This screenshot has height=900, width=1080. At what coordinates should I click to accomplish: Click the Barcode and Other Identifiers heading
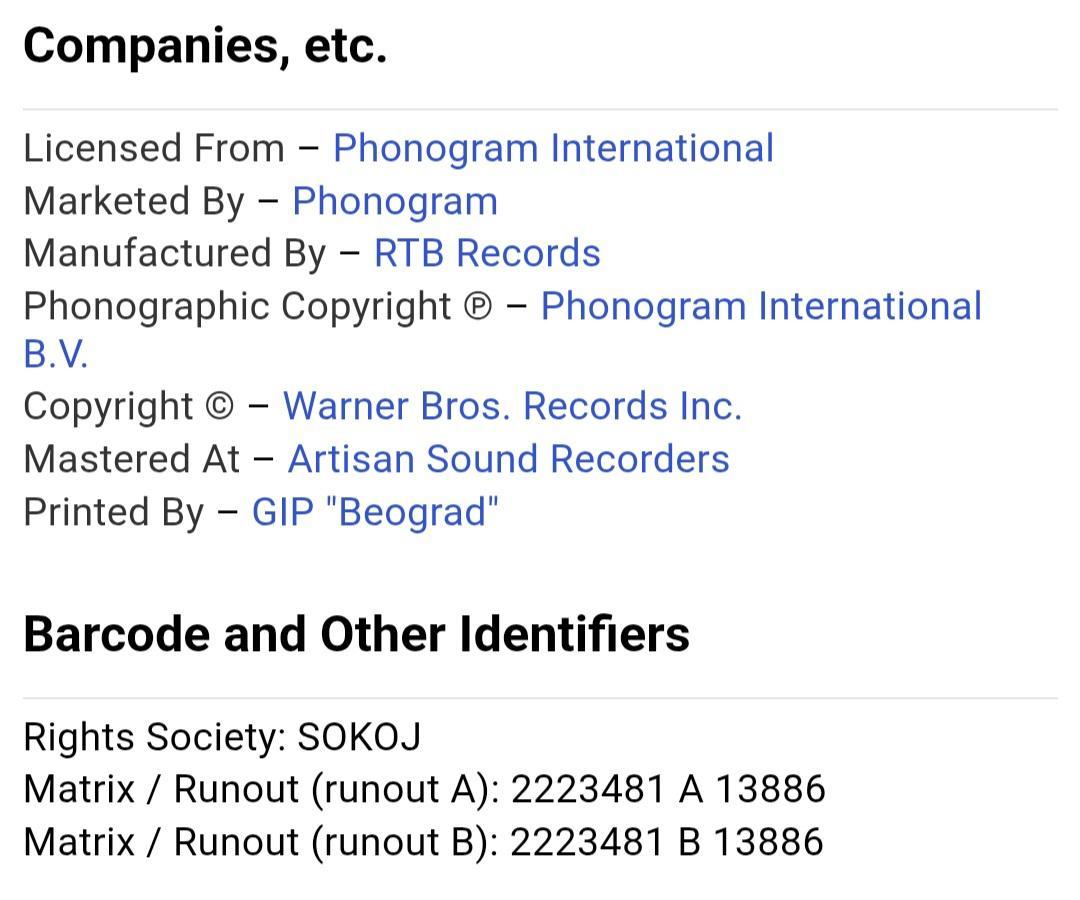(356, 634)
